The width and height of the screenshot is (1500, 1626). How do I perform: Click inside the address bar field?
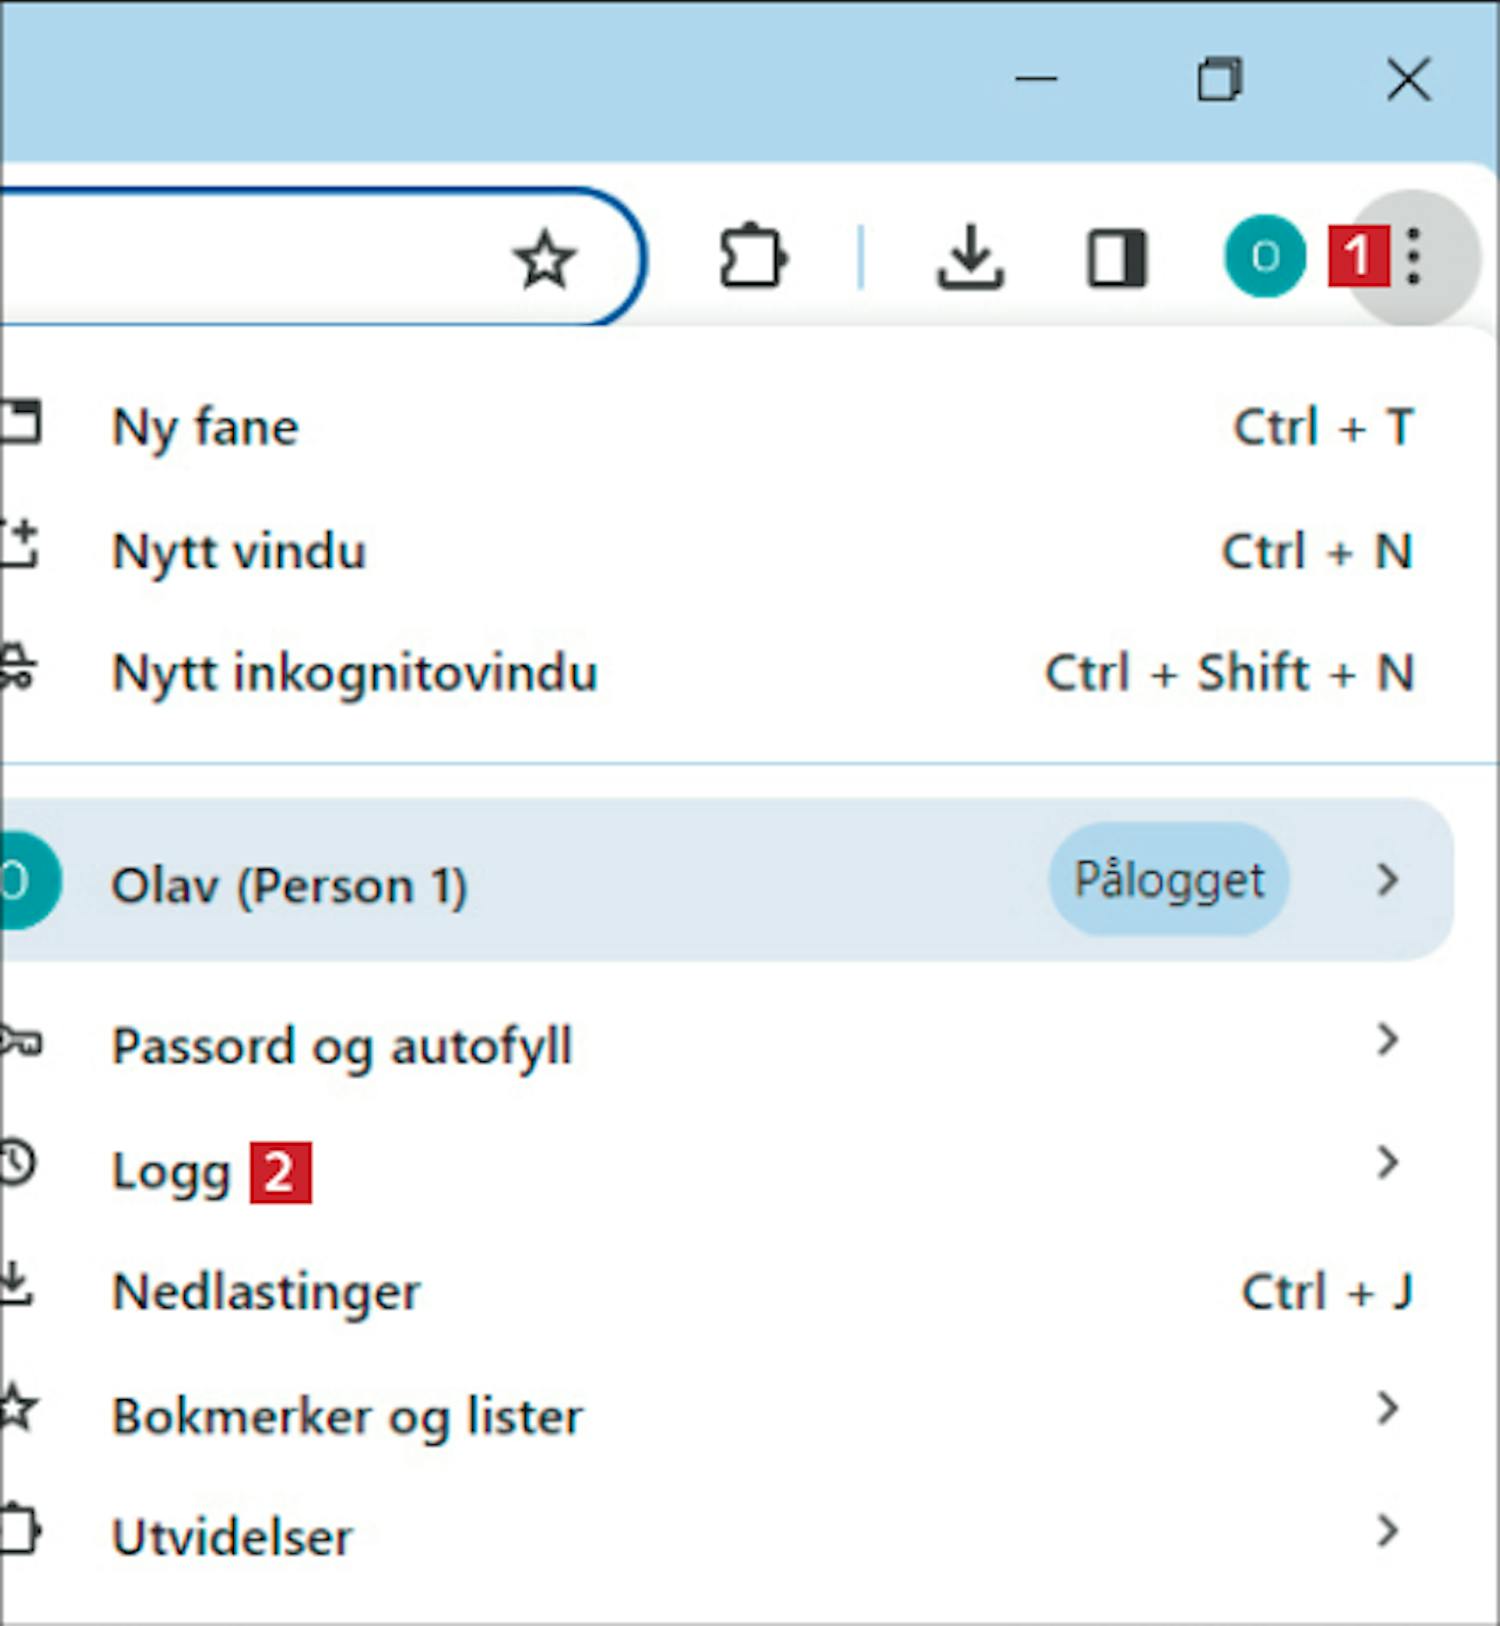tap(250, 258)
